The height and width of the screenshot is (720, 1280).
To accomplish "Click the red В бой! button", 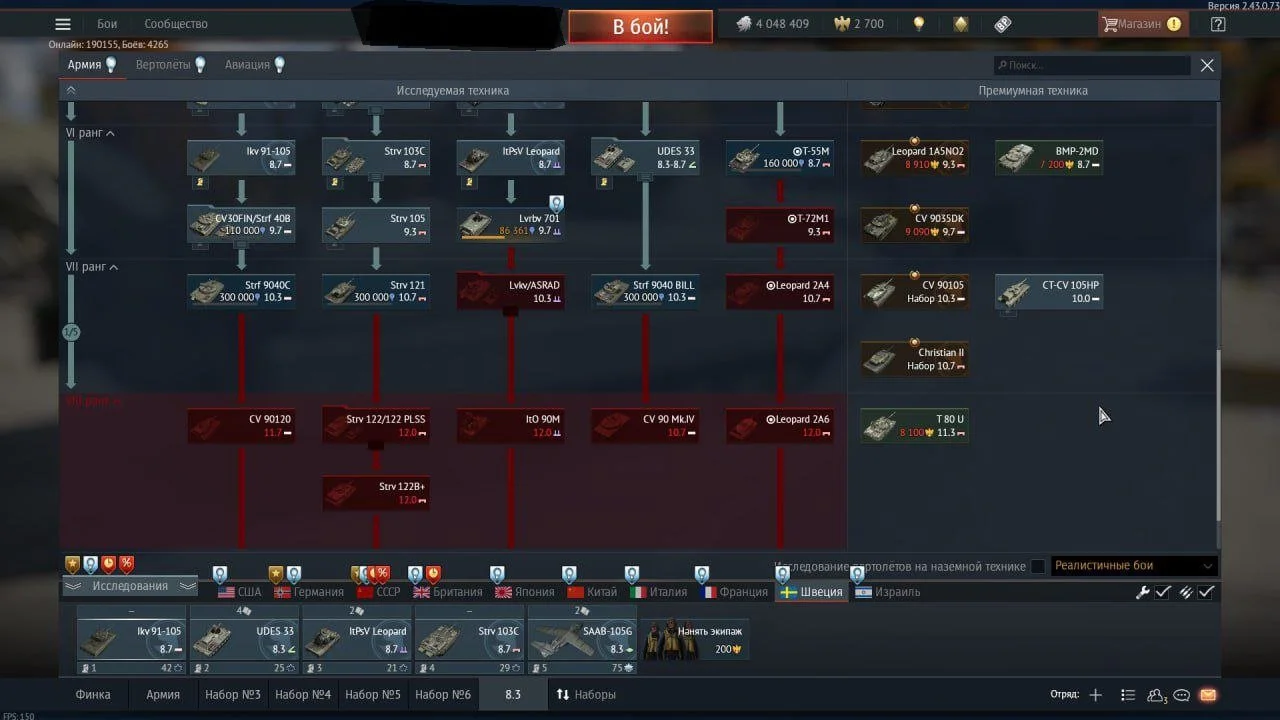I will (641, 26).
